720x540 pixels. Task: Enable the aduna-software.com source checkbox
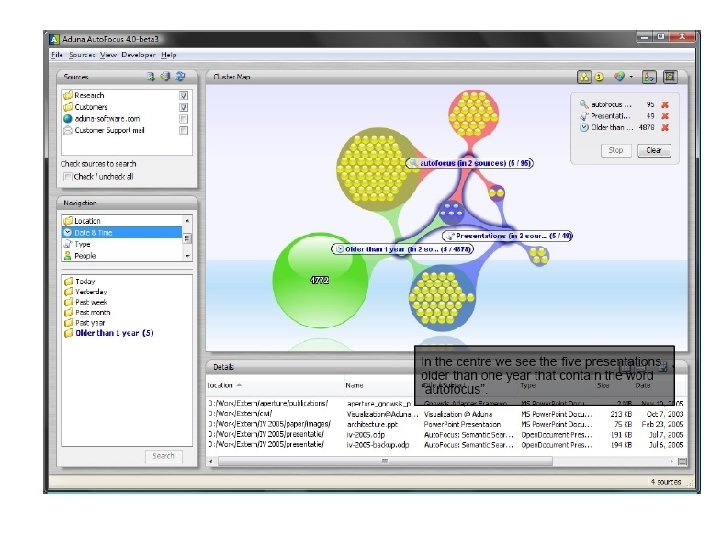pos(184,119)
